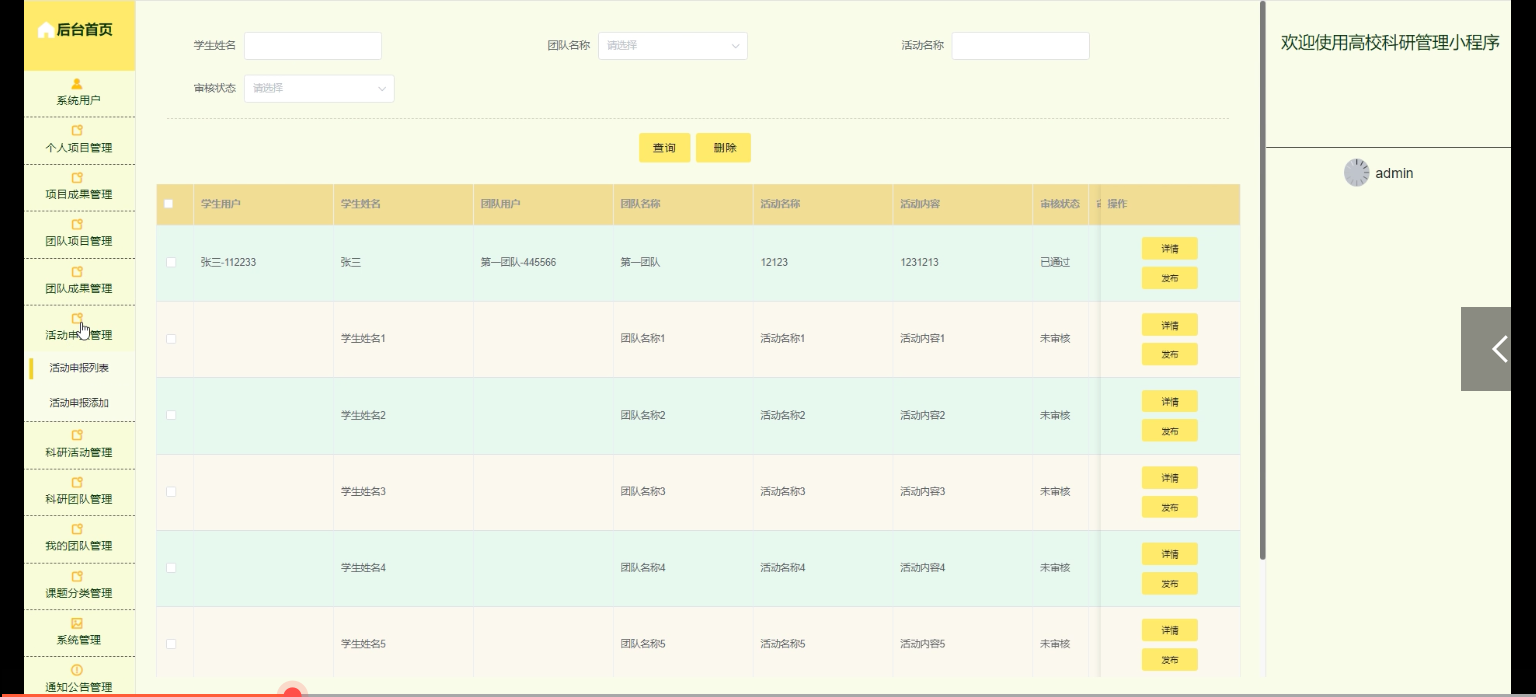Click the icon above 科研活动管理

click(x=78, y=436)
